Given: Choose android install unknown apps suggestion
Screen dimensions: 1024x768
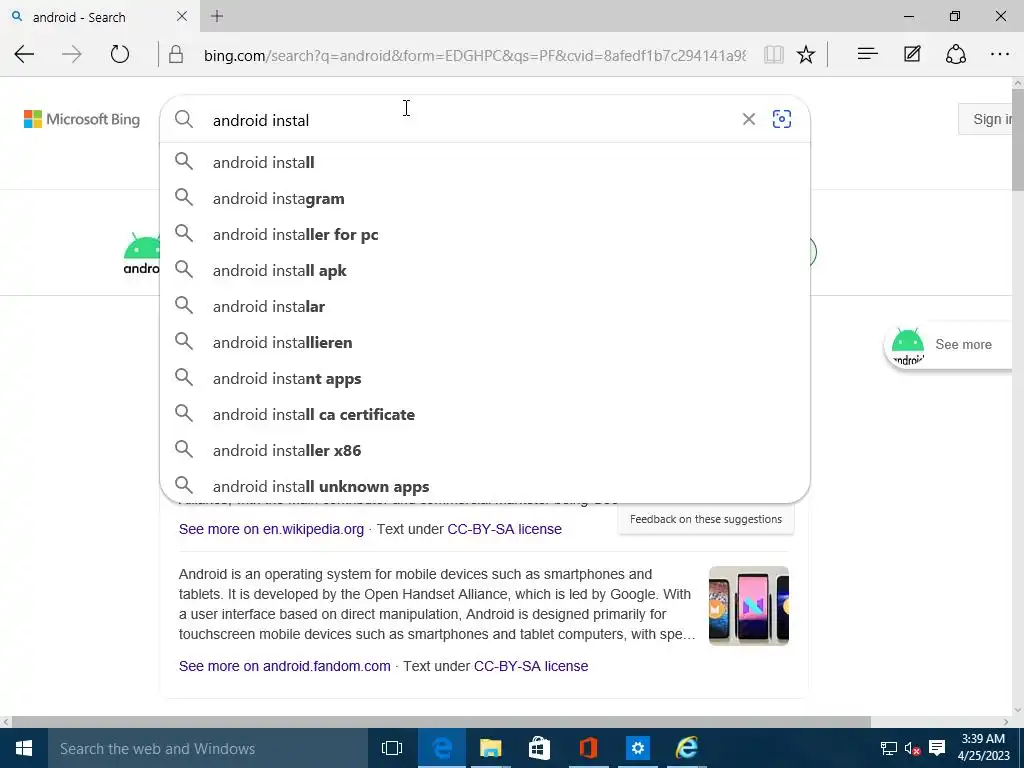Looking at the screenshot, I should click(x=485, y=485).
